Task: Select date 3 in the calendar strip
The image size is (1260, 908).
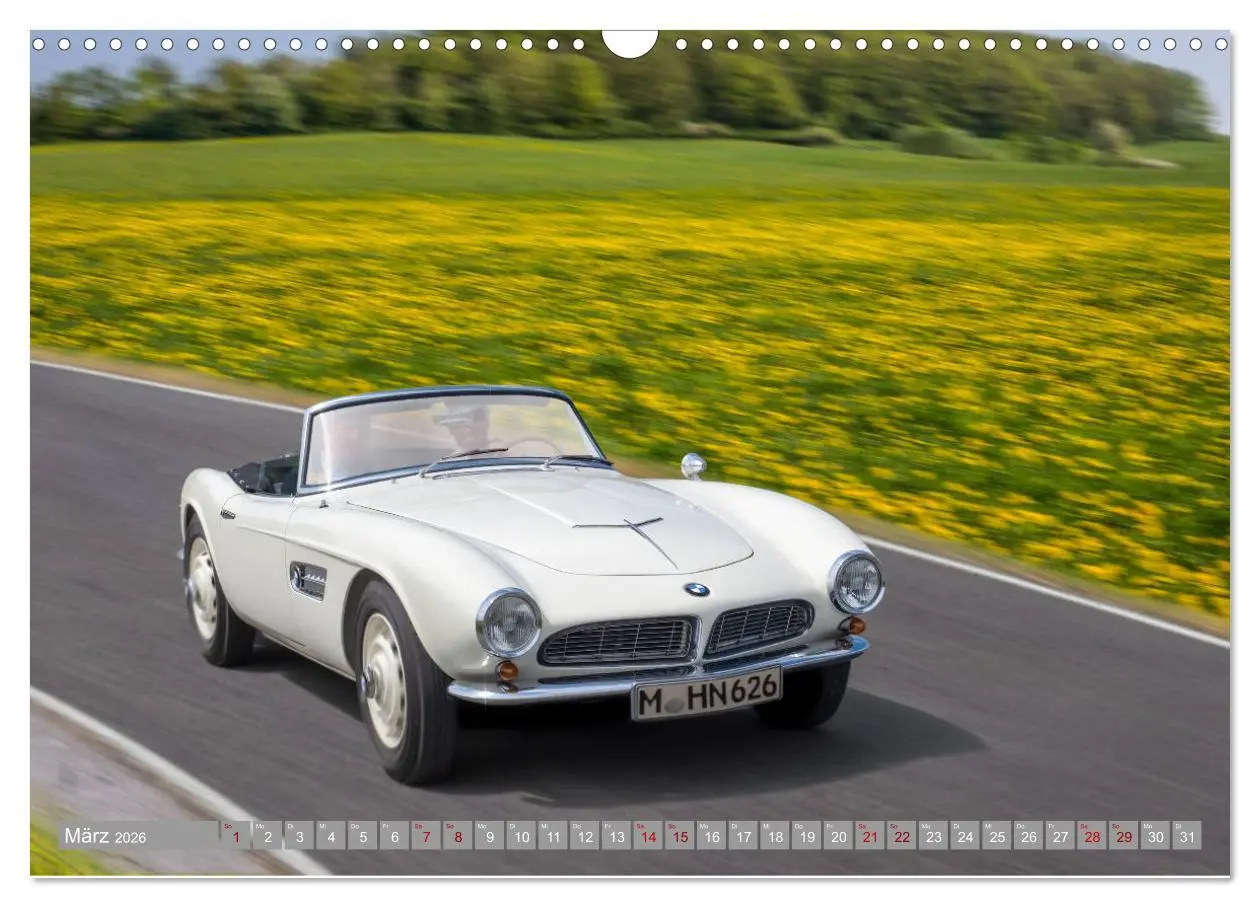Action: 299,836
